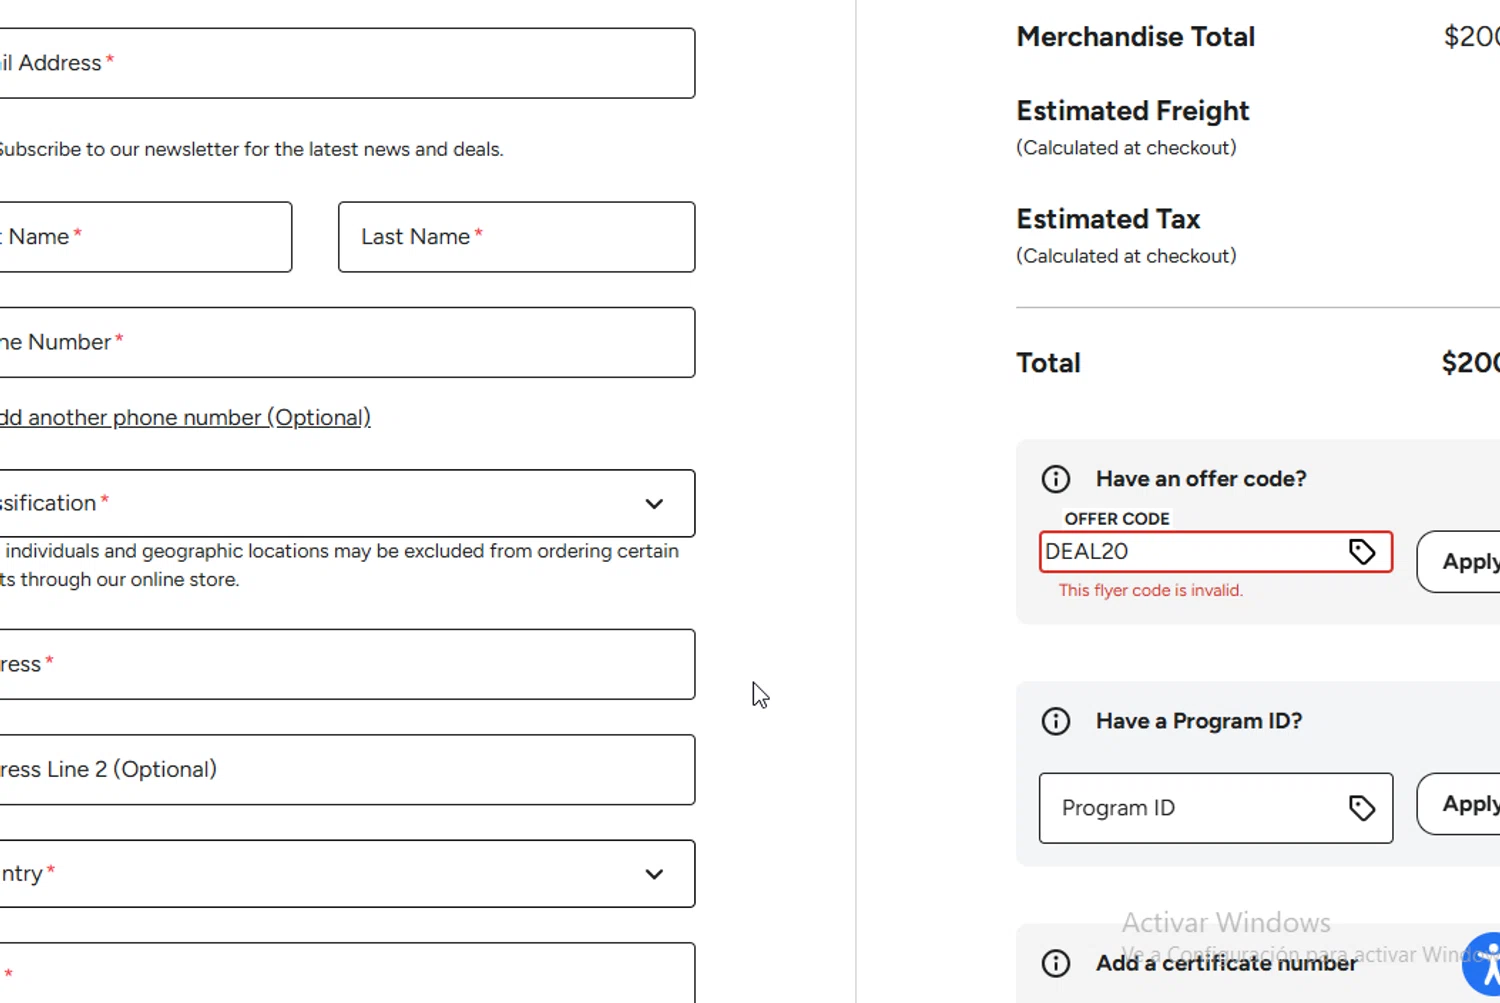The image size is (1500, 1003).
Task: Click into the Last Name field
Action: (516, 237)
